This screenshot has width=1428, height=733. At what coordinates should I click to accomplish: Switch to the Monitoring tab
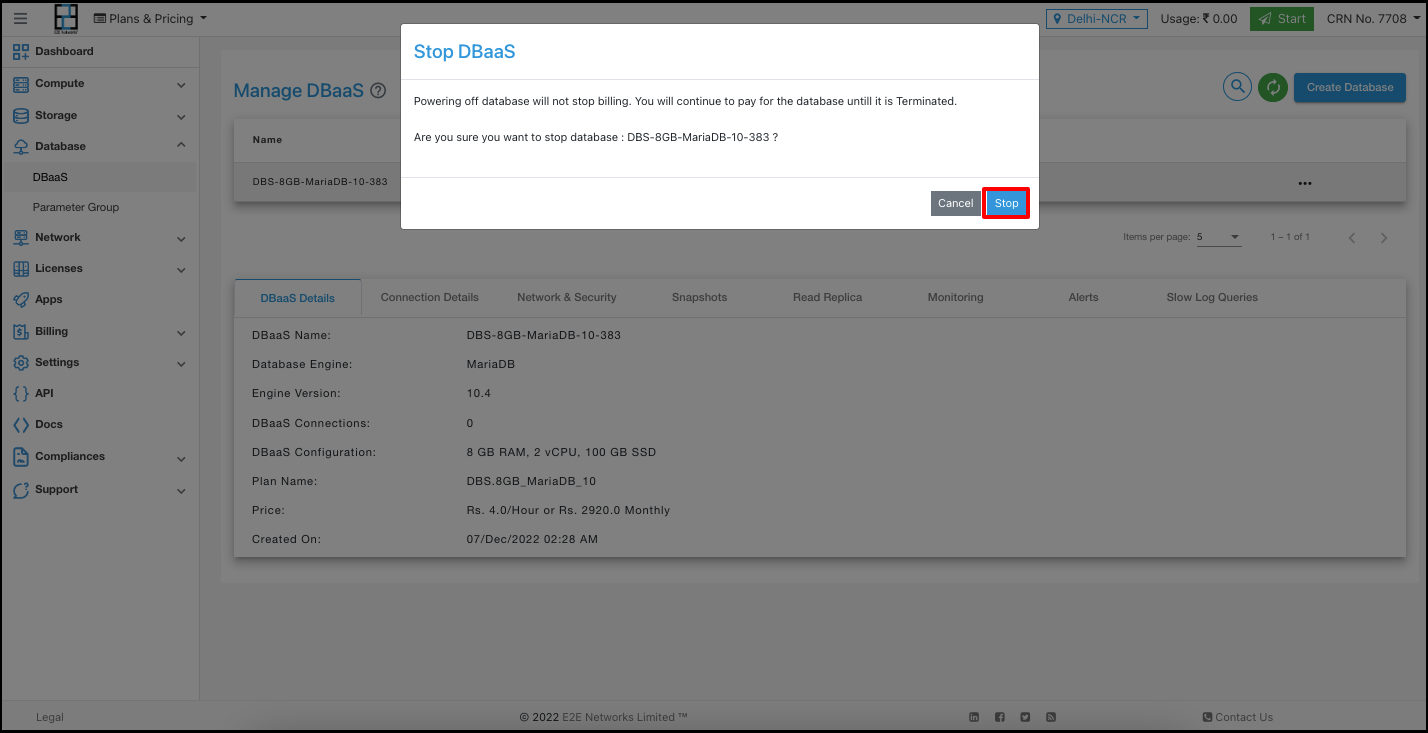point(955,297)
